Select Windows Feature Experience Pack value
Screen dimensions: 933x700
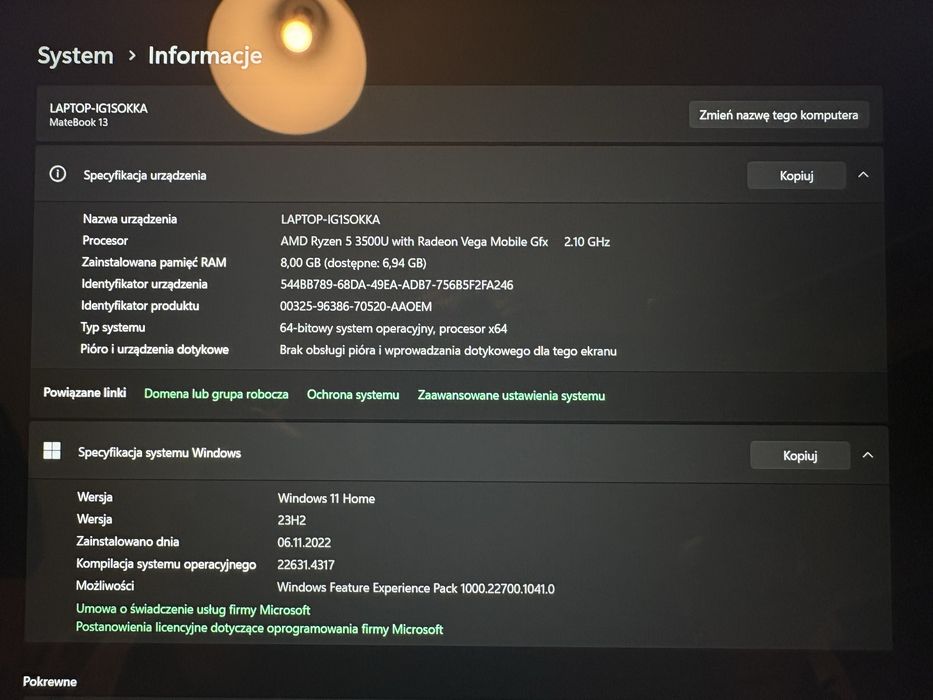pos(415,588)
